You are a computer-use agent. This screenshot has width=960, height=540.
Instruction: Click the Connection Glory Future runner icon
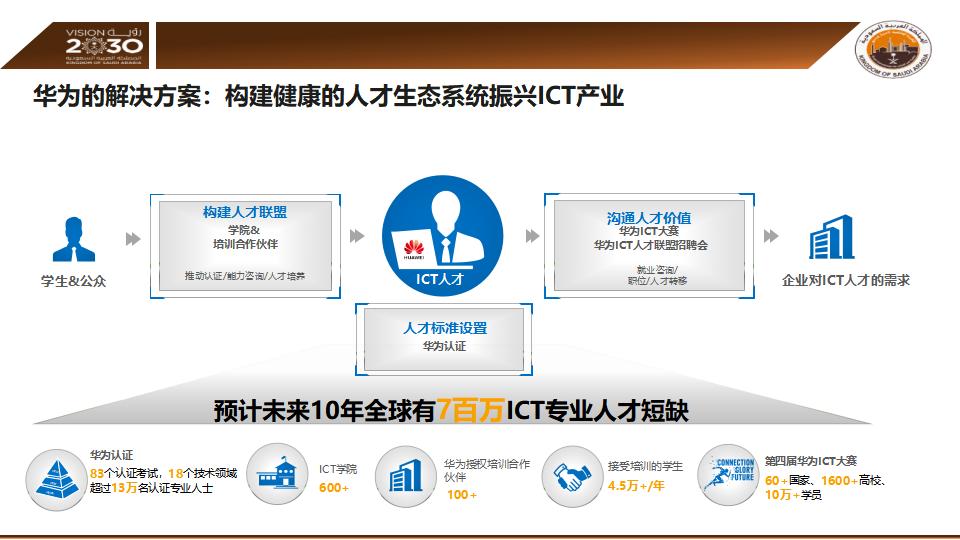[x=728, y=474]
